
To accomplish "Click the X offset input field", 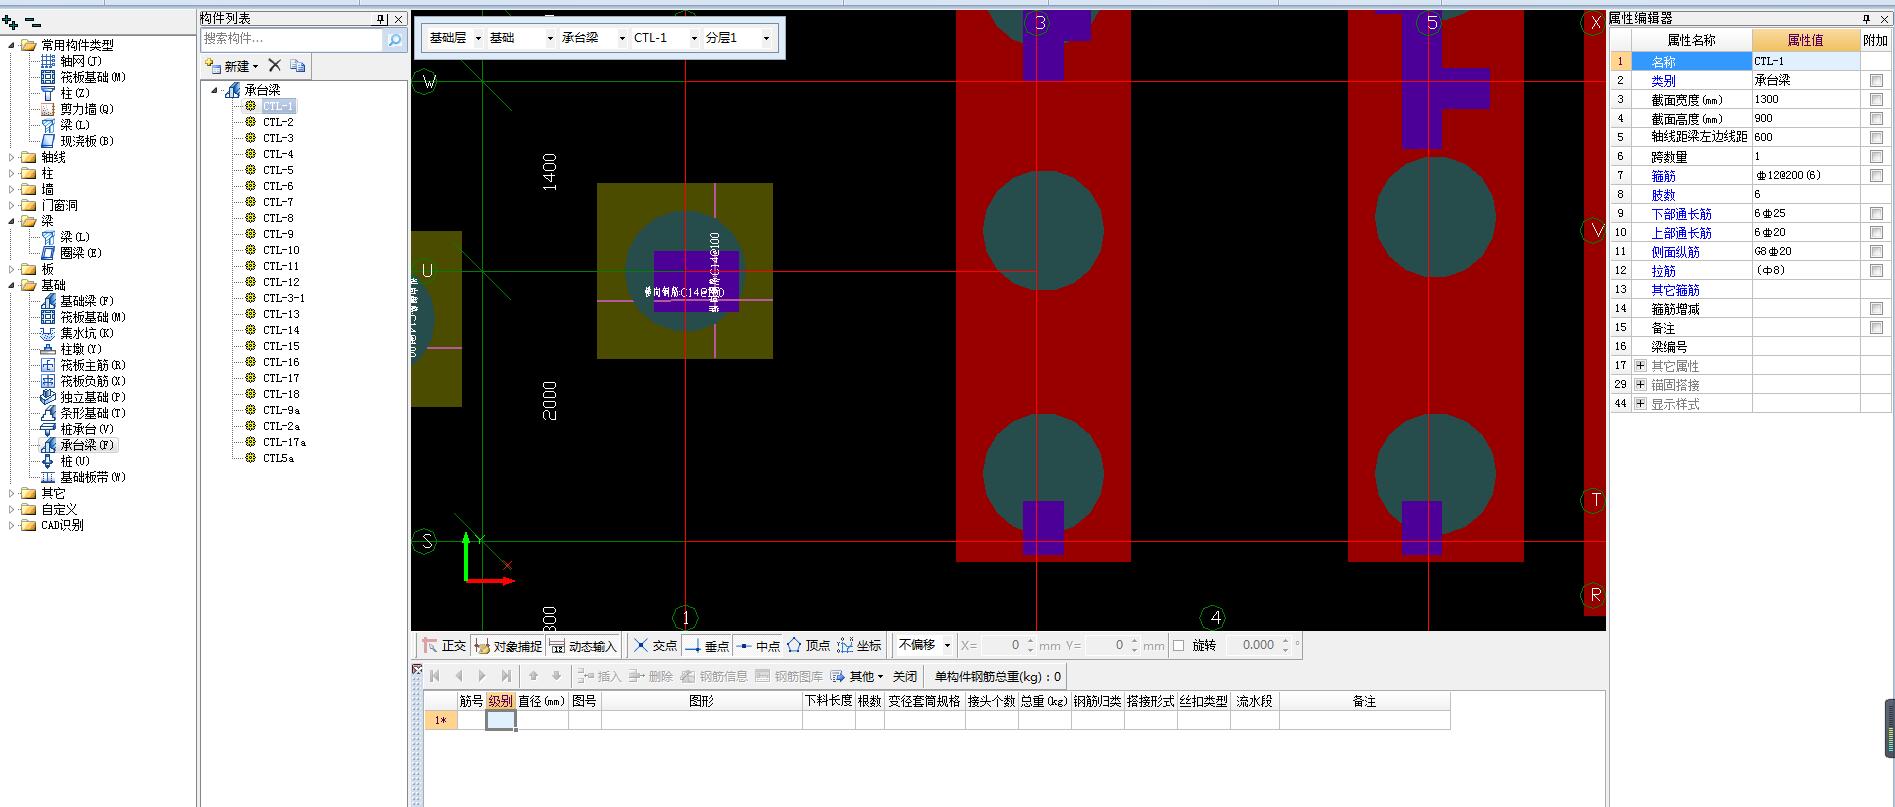I will tap(1003, 646).
